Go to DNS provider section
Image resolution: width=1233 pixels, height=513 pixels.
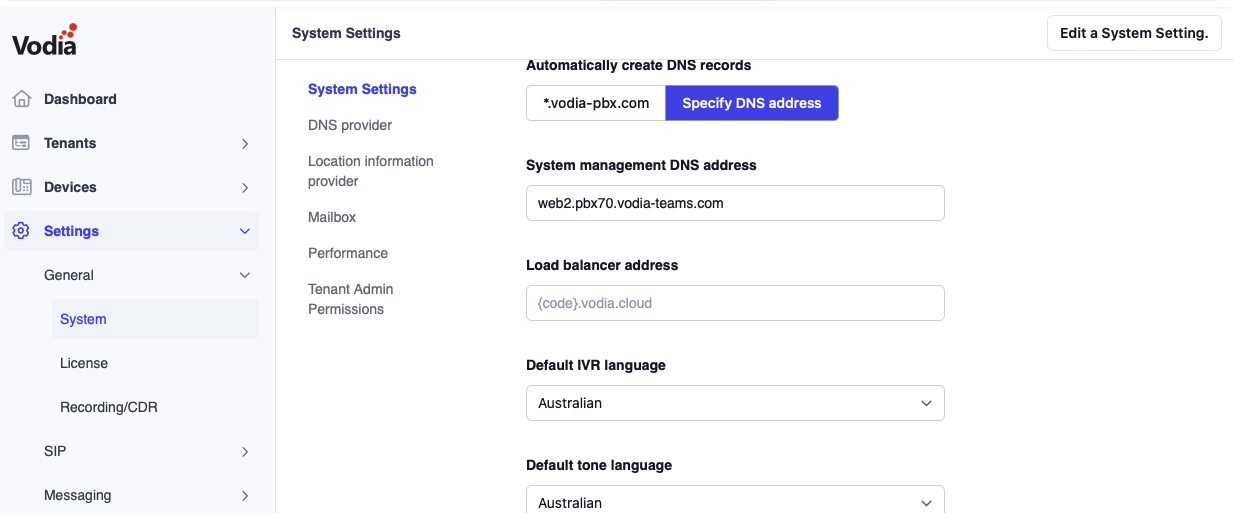pyautogui.click(x=350, y=125)
